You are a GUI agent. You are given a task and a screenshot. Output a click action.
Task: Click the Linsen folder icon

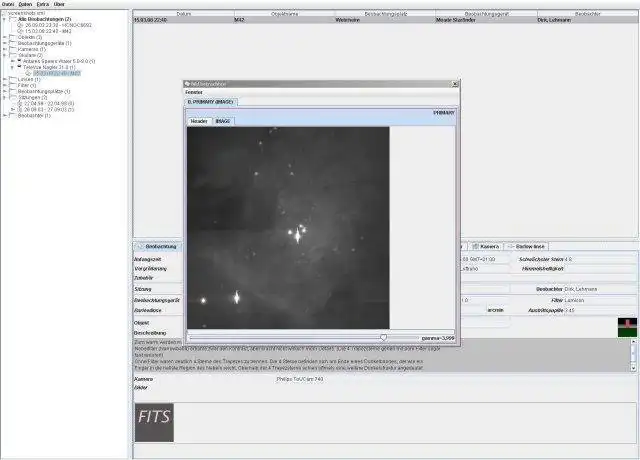(x=13, y=80)
